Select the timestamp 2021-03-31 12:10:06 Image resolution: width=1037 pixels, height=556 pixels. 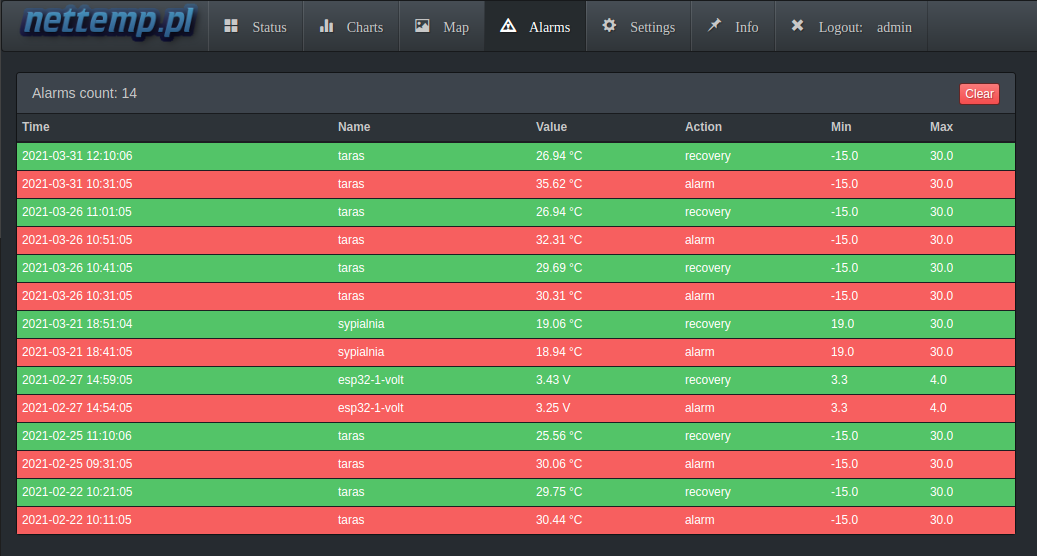(x=77, y=156)
